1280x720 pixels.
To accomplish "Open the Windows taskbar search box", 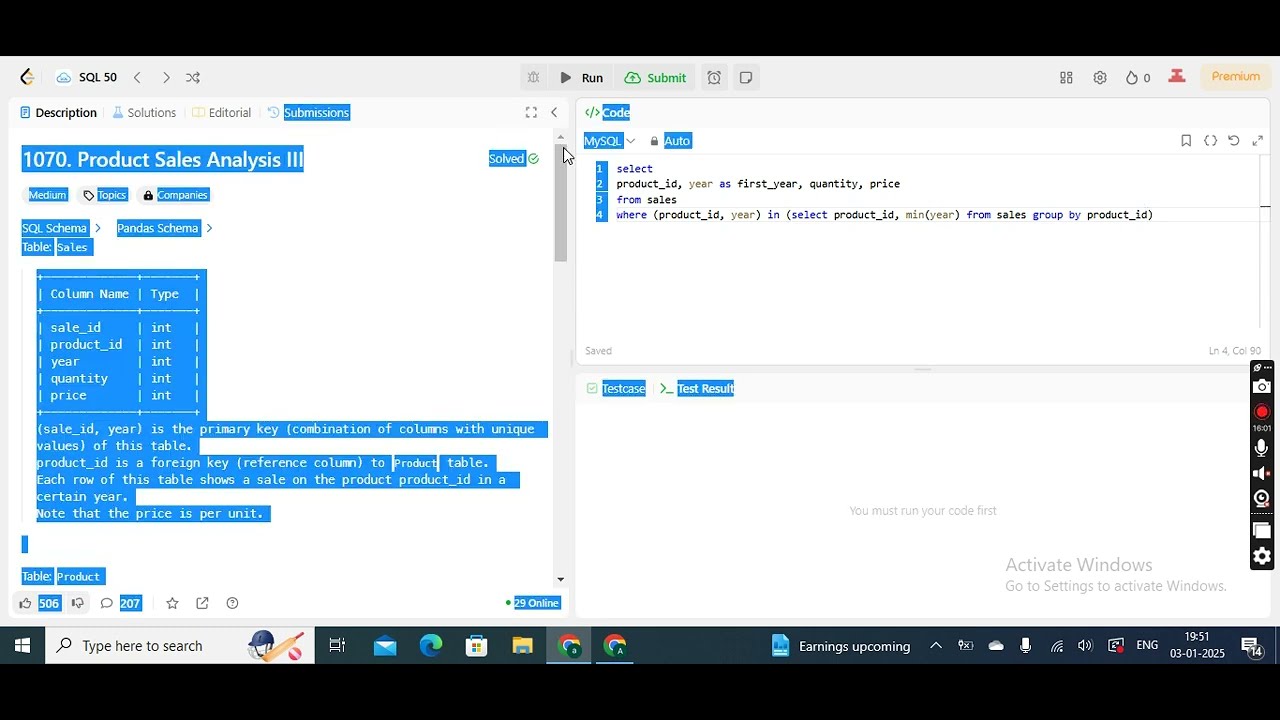I will pos(180,646).
